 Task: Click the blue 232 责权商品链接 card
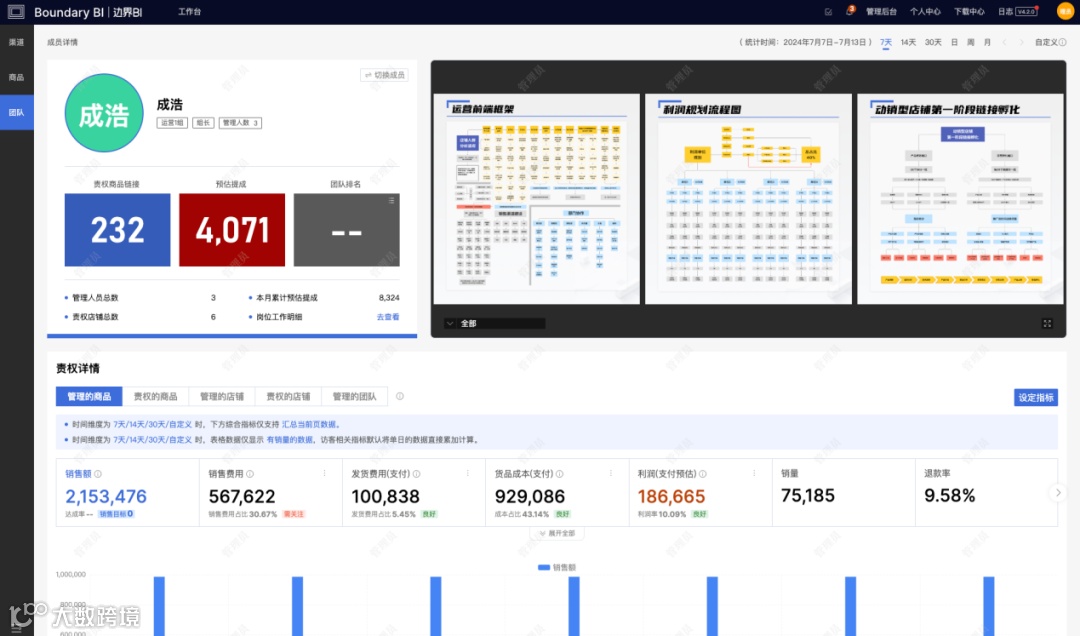[117, 229]
